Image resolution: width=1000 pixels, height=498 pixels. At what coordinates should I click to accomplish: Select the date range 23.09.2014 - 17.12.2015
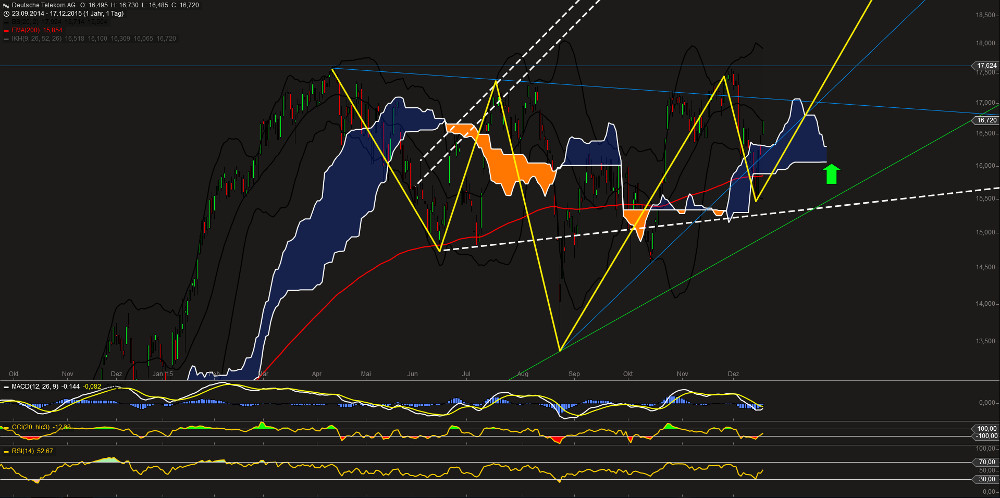[x=47, y=13]
